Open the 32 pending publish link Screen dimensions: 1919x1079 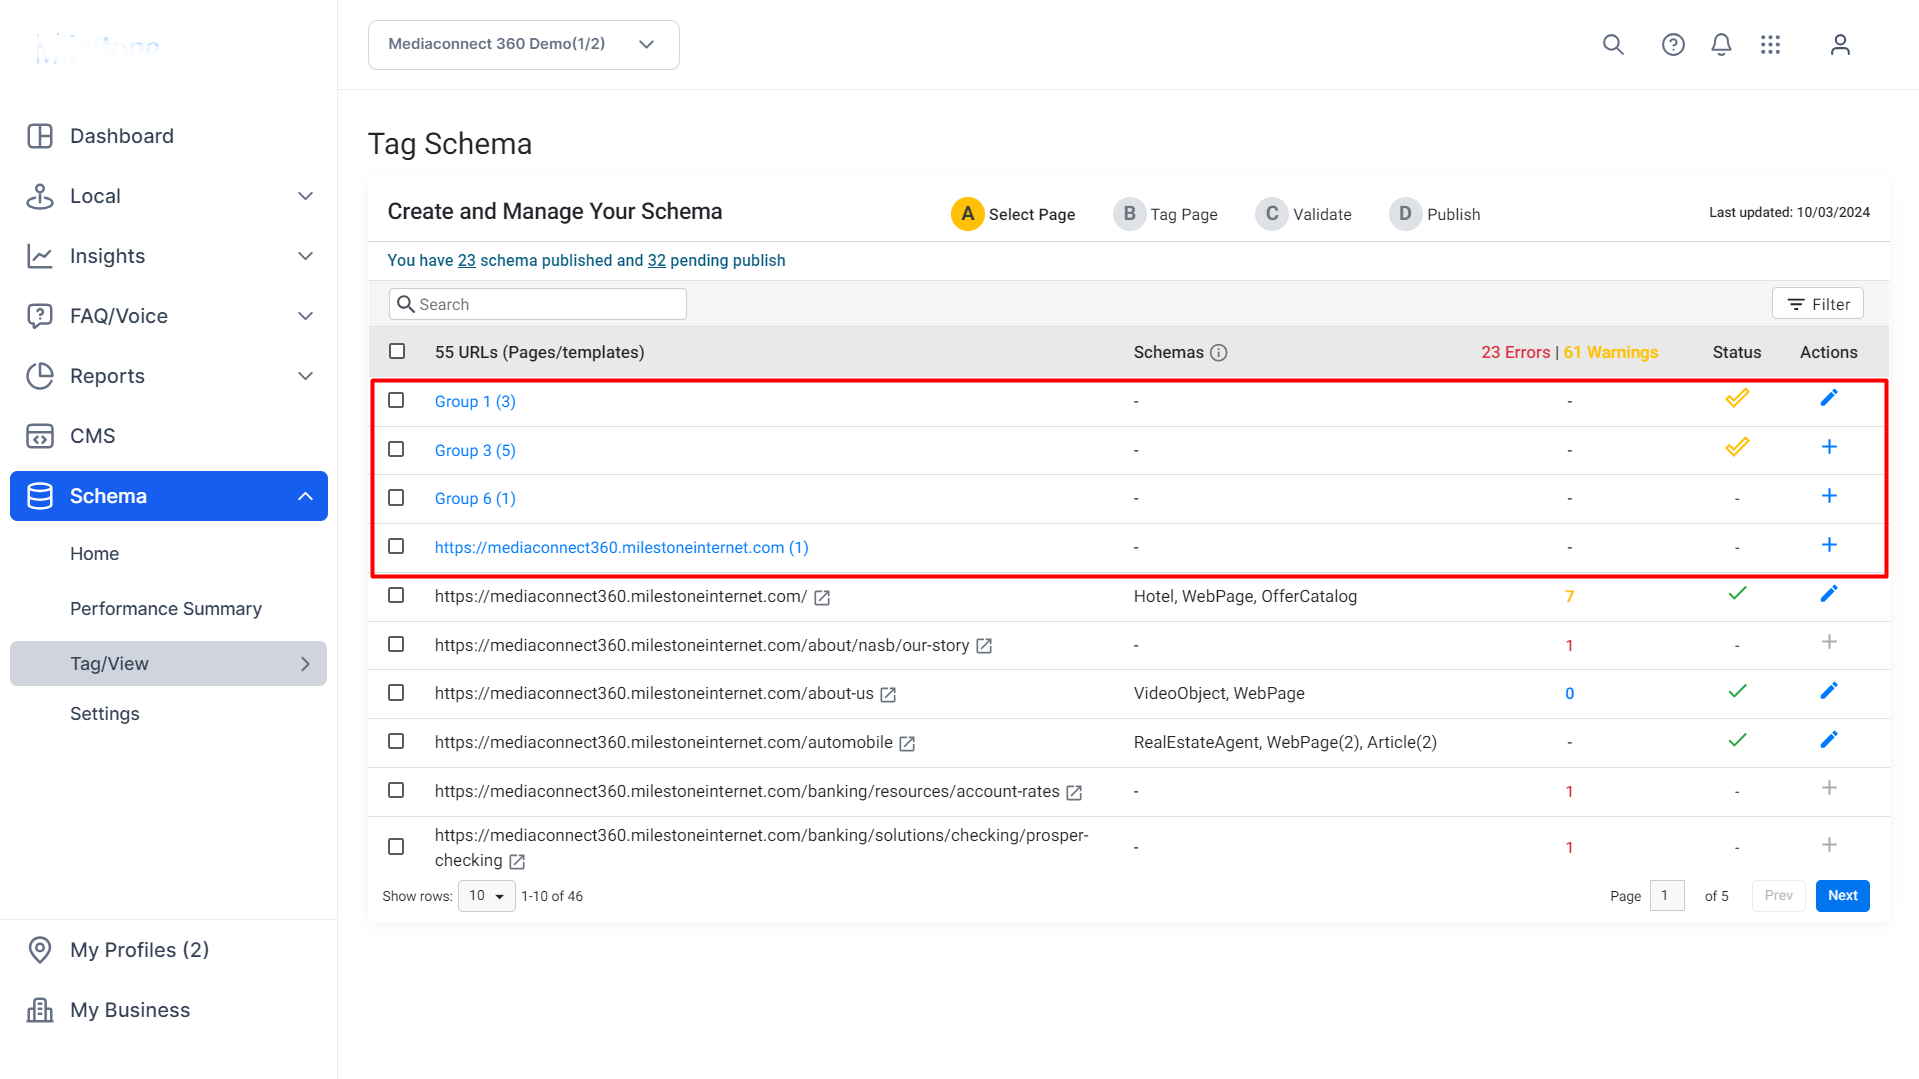point(657,261)
